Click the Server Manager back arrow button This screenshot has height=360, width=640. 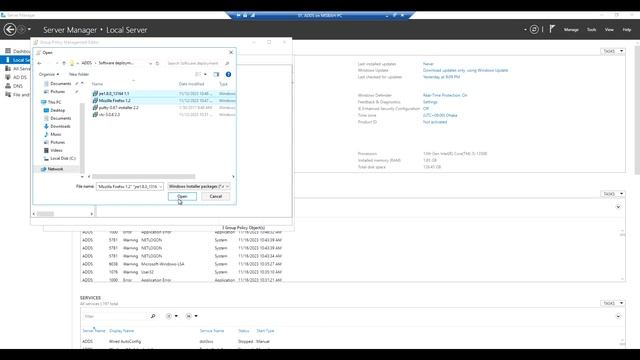10,29
